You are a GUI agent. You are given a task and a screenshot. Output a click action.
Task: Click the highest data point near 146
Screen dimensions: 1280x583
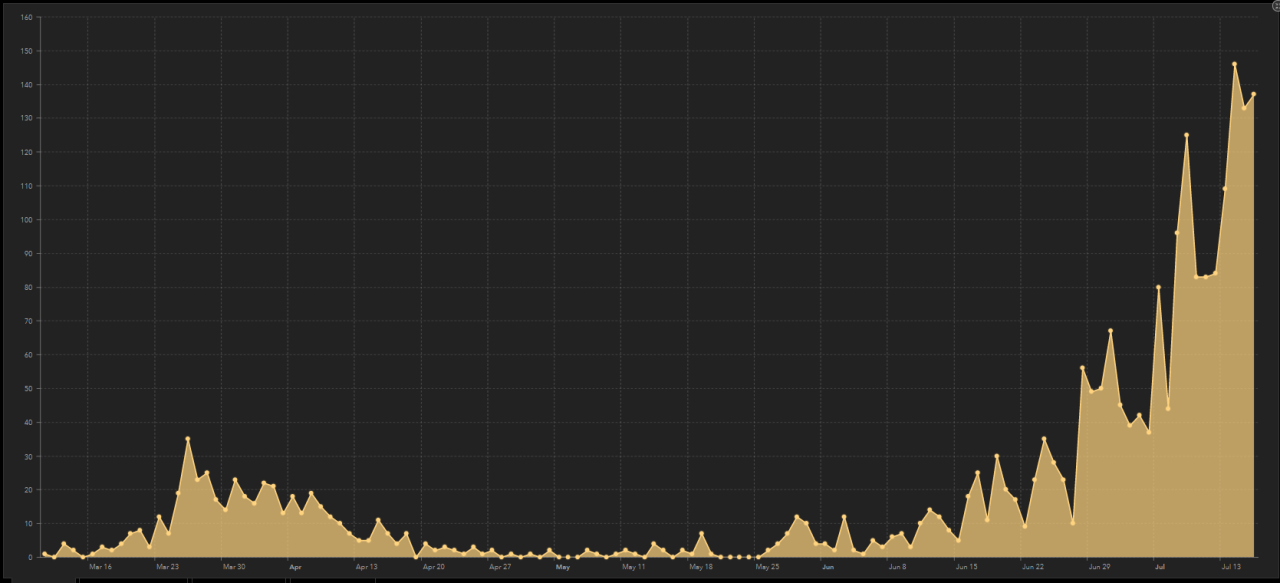(x=1234, y=64)
